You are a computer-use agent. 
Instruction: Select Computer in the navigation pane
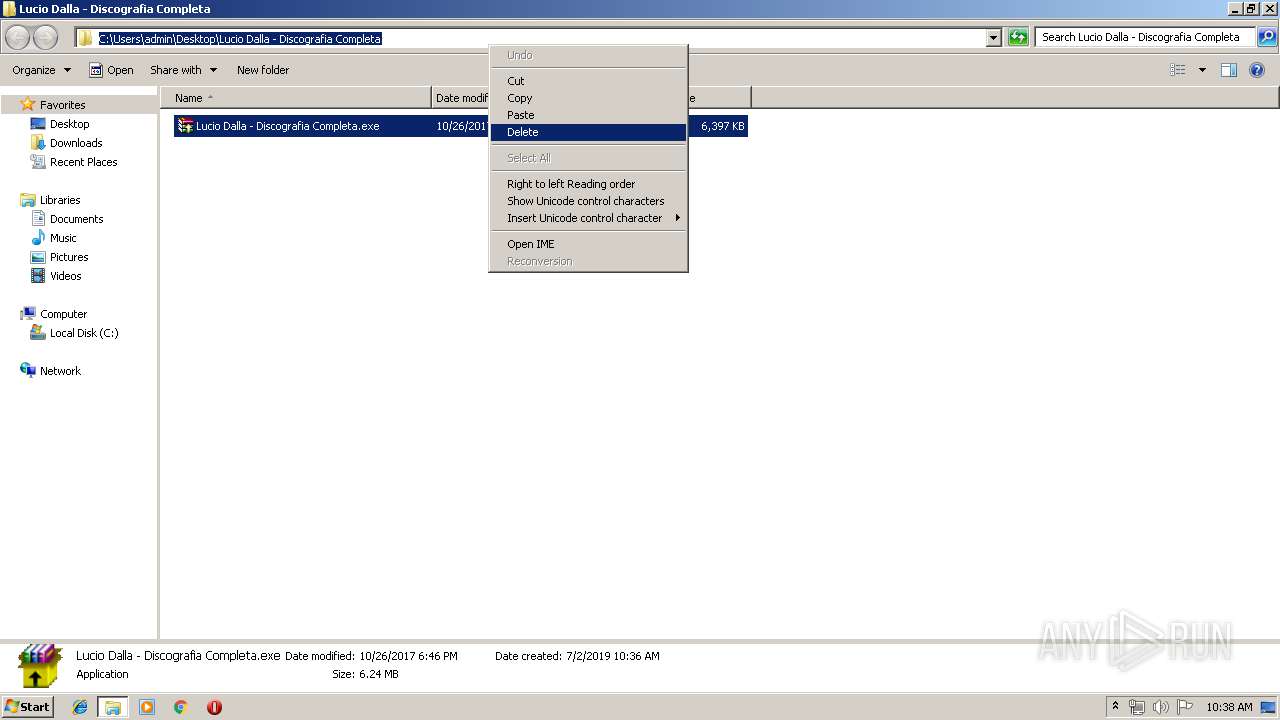[x=63, y=314]
